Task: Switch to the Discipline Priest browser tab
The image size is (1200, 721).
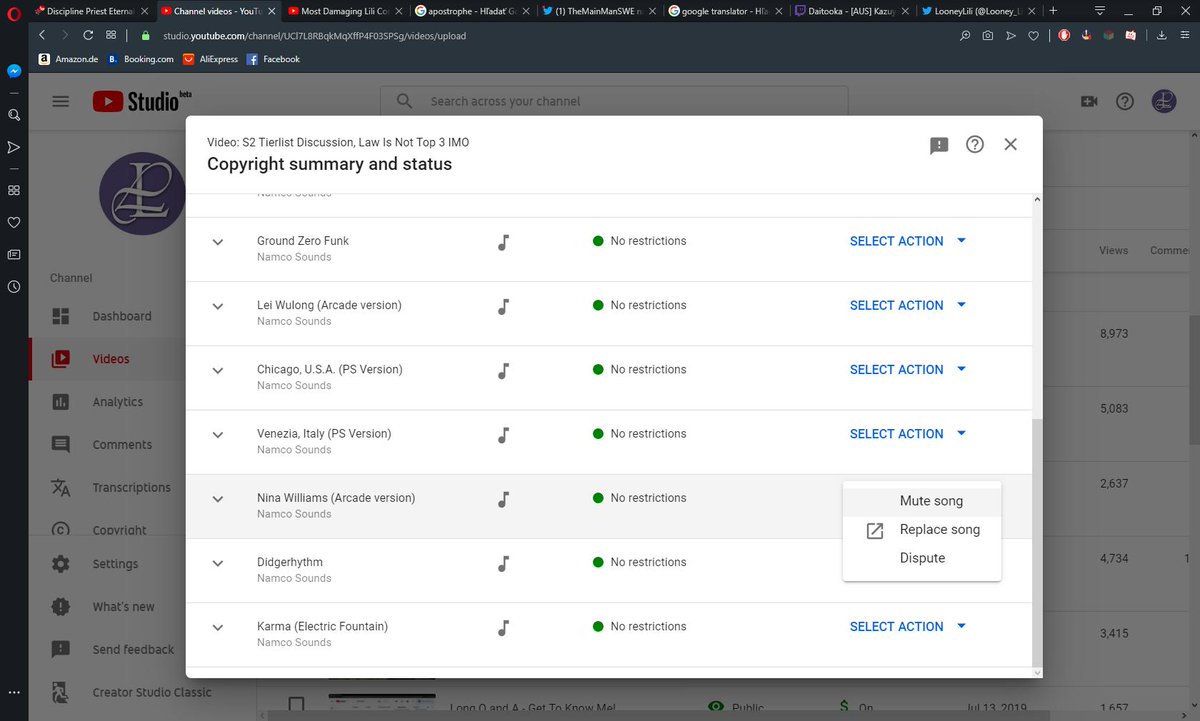Action: tap(90, 11)
